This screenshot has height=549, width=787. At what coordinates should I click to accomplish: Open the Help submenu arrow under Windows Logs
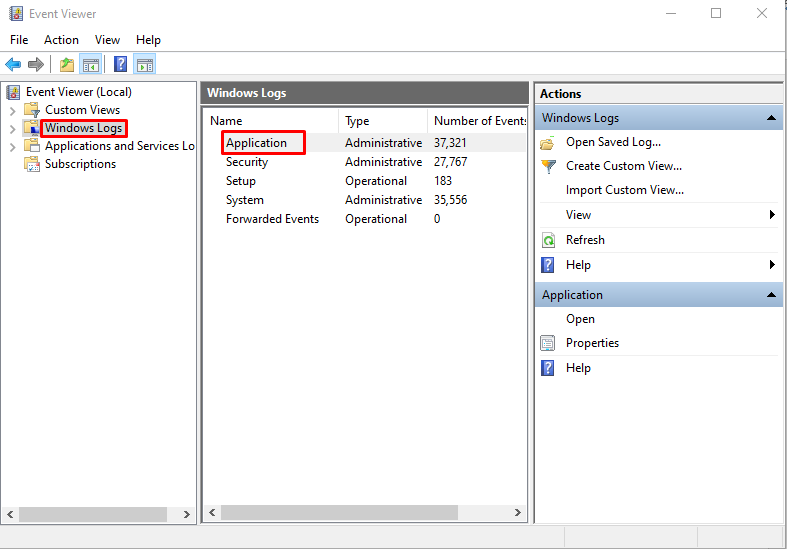click(x=772, y=264)
